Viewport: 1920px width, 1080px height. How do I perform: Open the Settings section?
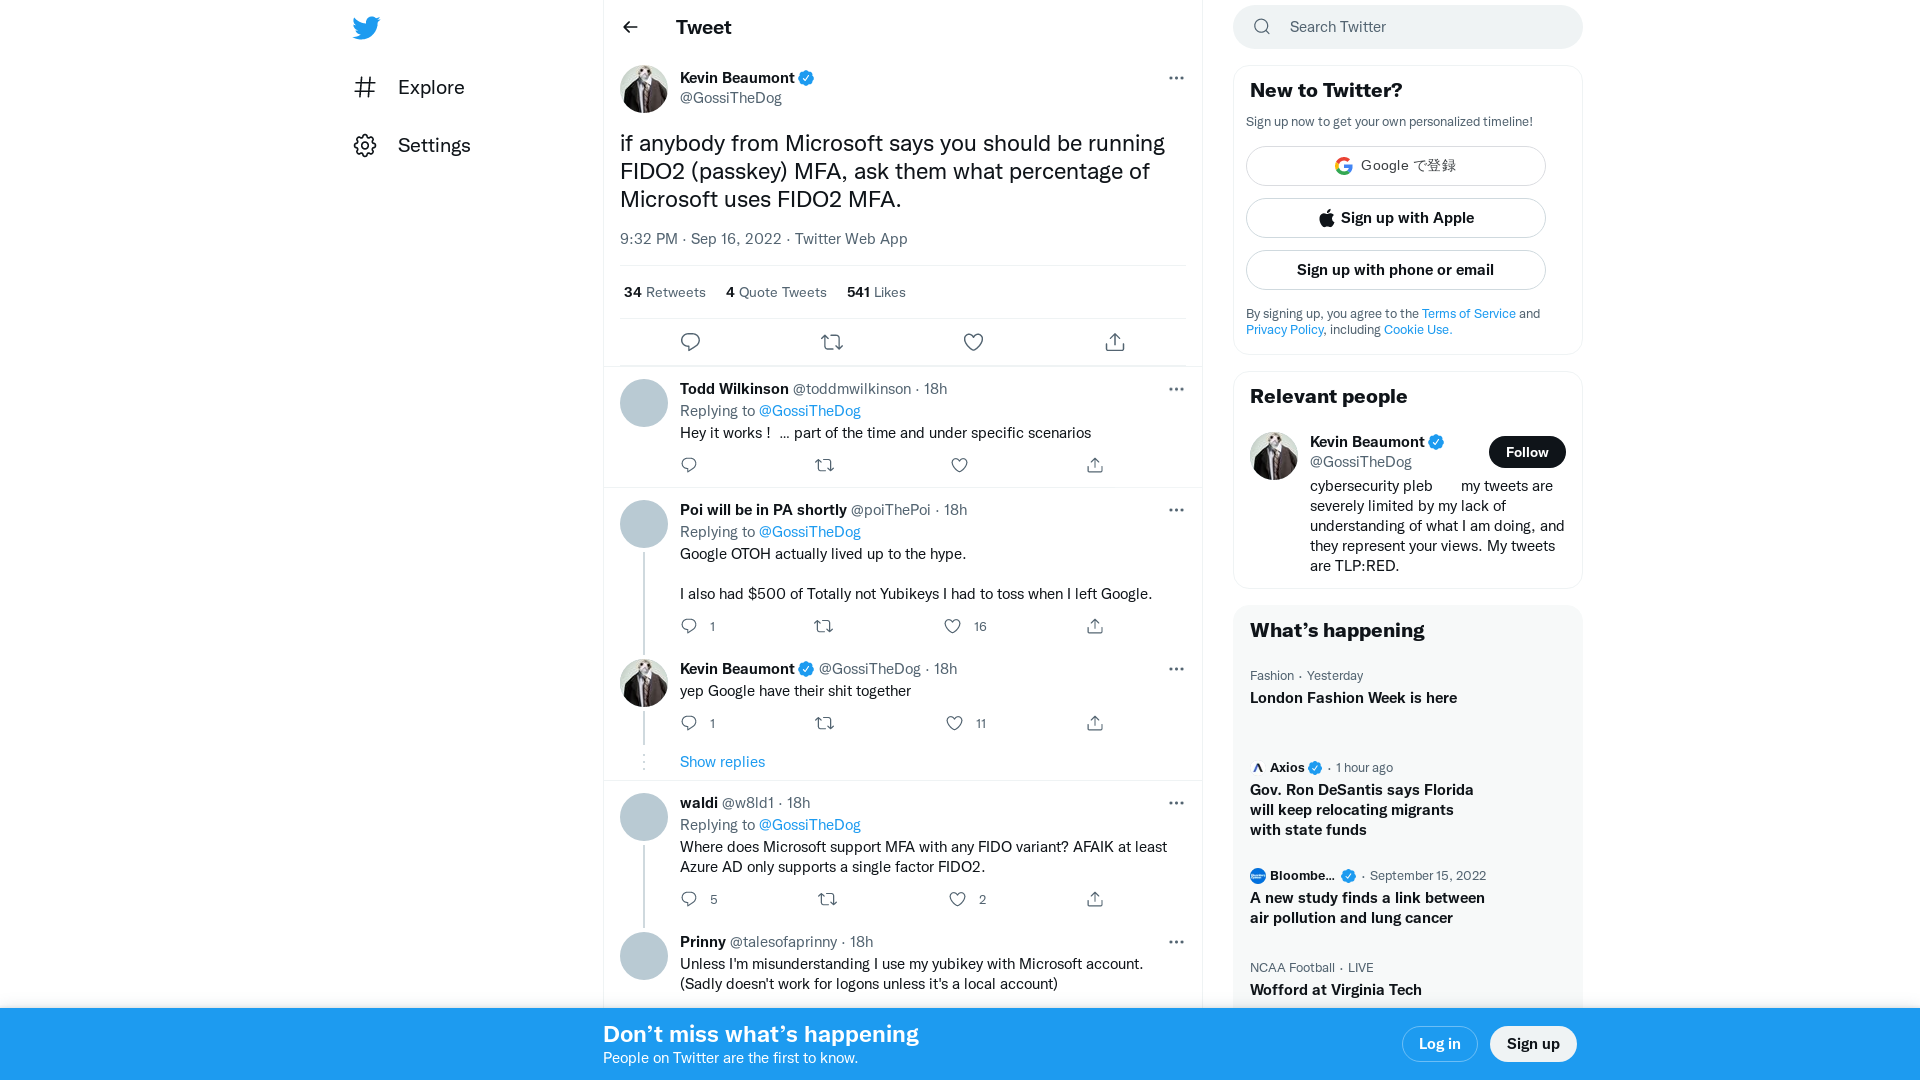click(434, 145)
